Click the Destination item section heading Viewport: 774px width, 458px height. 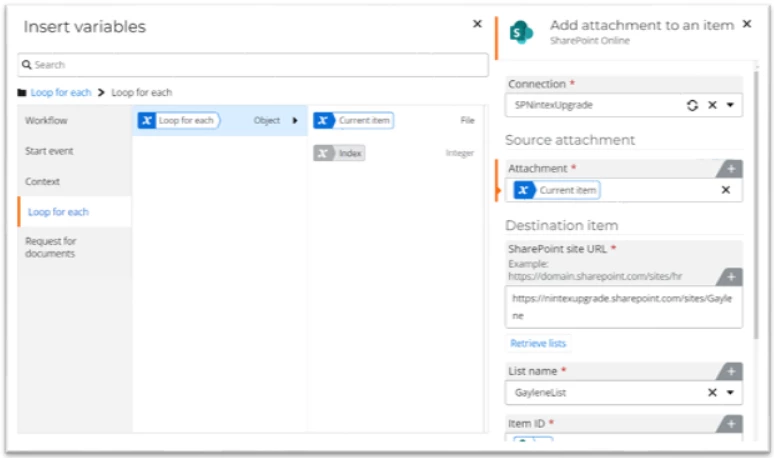(561, 226)
